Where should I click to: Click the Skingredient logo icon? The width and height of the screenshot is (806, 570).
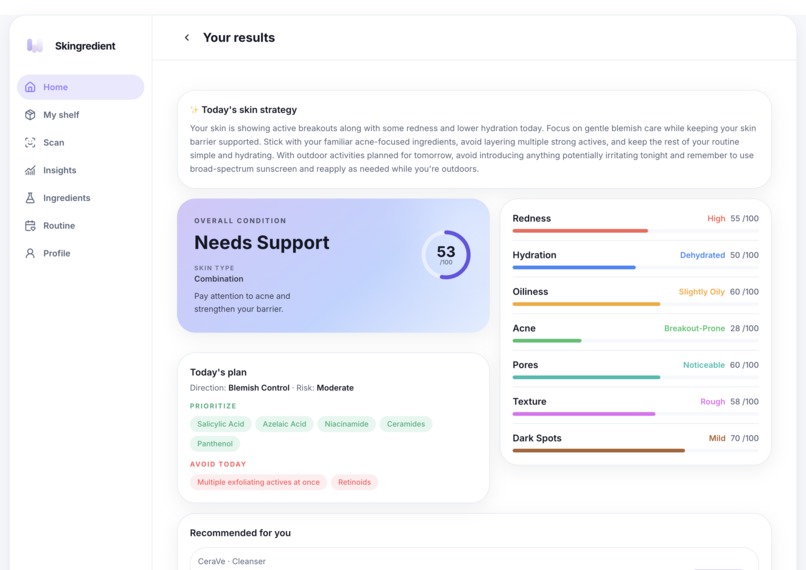(34, 46)
